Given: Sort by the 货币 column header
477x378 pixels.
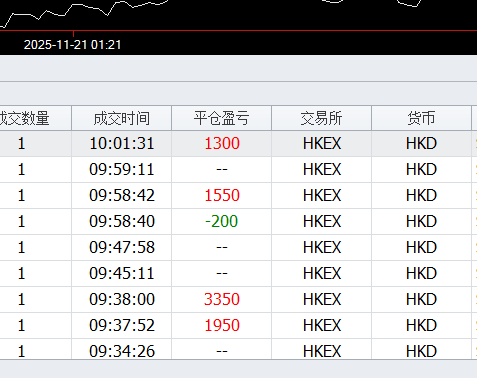Looking at the screenshot, I should (x=422, y=118).
